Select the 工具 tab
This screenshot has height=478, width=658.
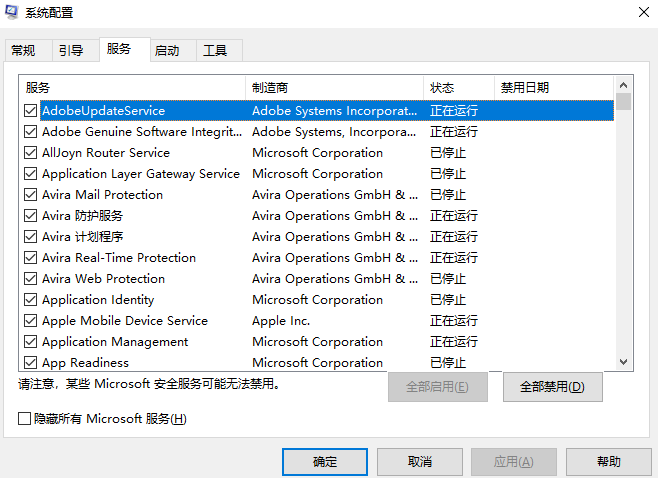[215, 50]
